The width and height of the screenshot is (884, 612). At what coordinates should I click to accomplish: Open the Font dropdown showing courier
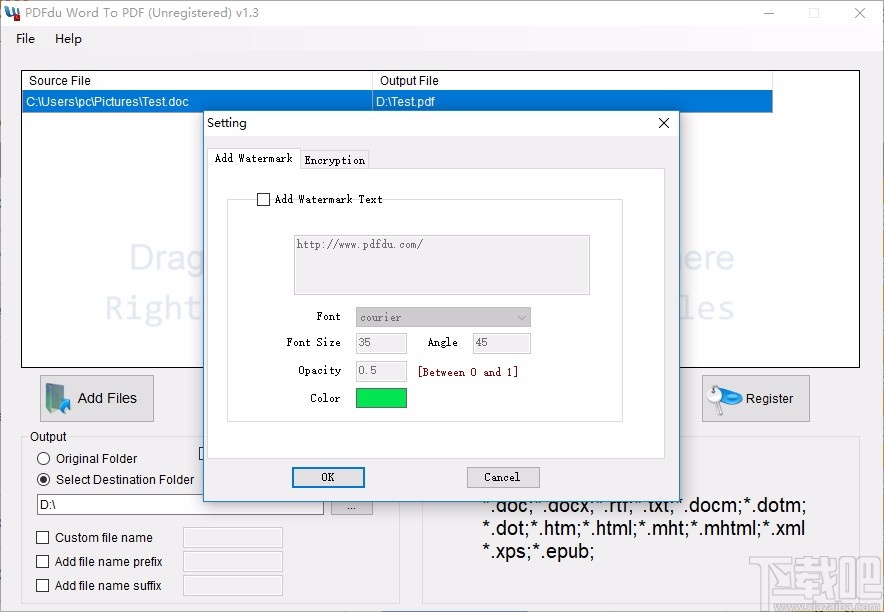click(523, 316)
